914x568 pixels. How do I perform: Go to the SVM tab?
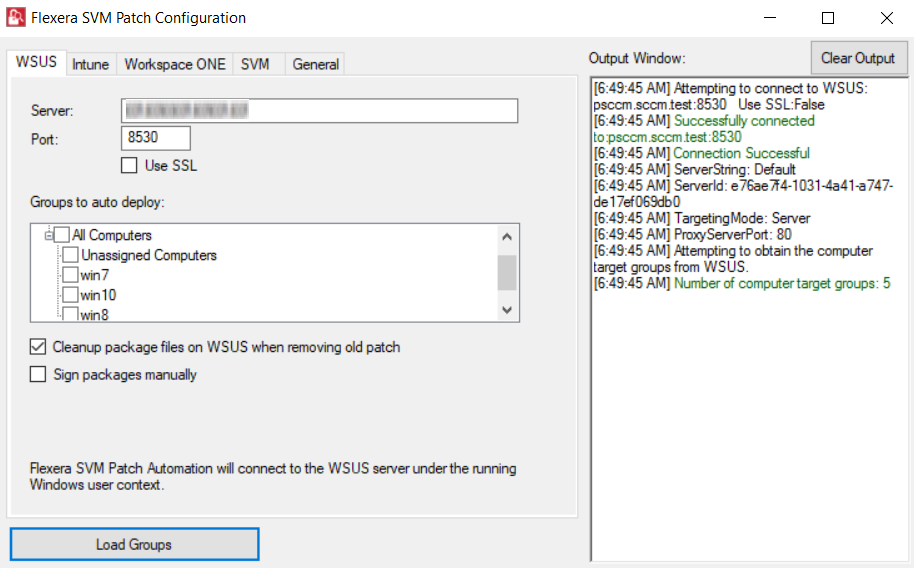coord(255,64)
